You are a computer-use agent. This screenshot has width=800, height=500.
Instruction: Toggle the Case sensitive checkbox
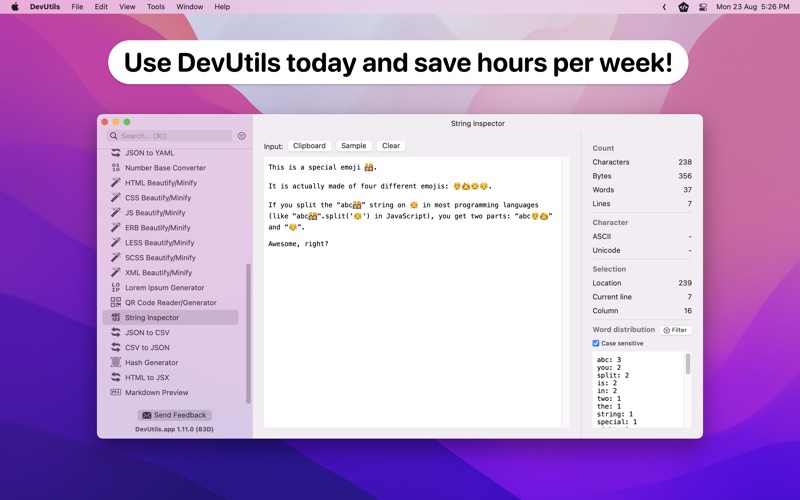point(595,343)
